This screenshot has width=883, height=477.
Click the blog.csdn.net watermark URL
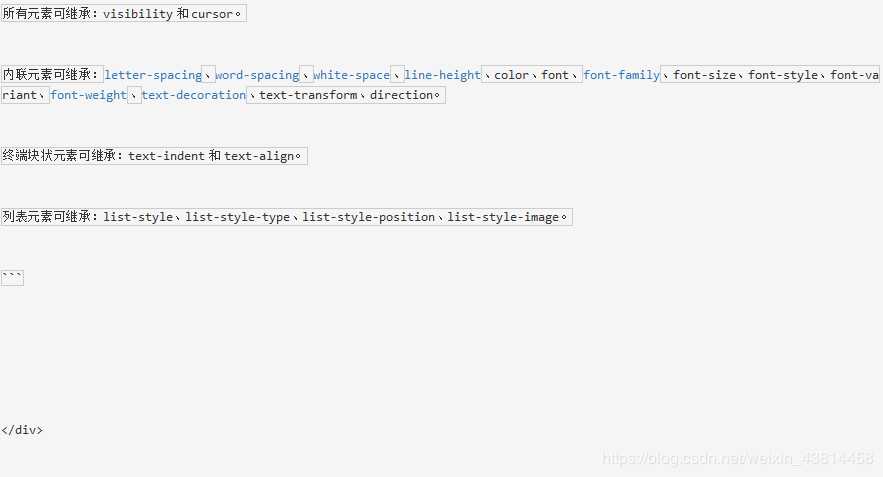(738, 458)
